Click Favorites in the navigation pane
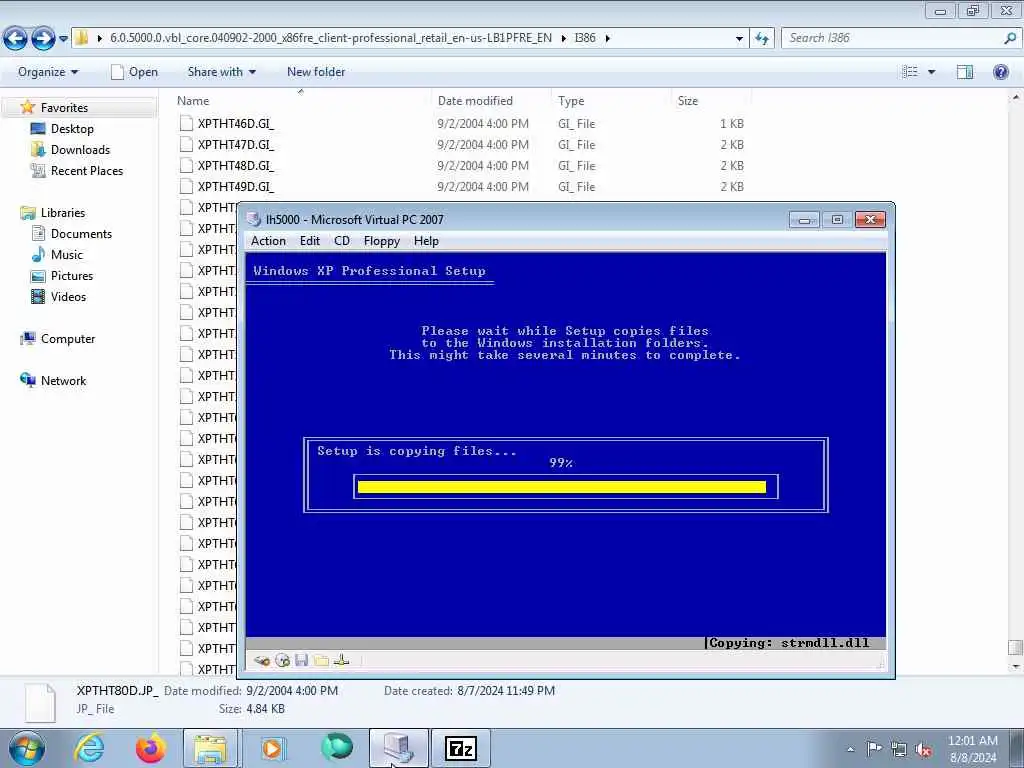Viewport: 1024px width, 768px height. (x=64, y=108)
